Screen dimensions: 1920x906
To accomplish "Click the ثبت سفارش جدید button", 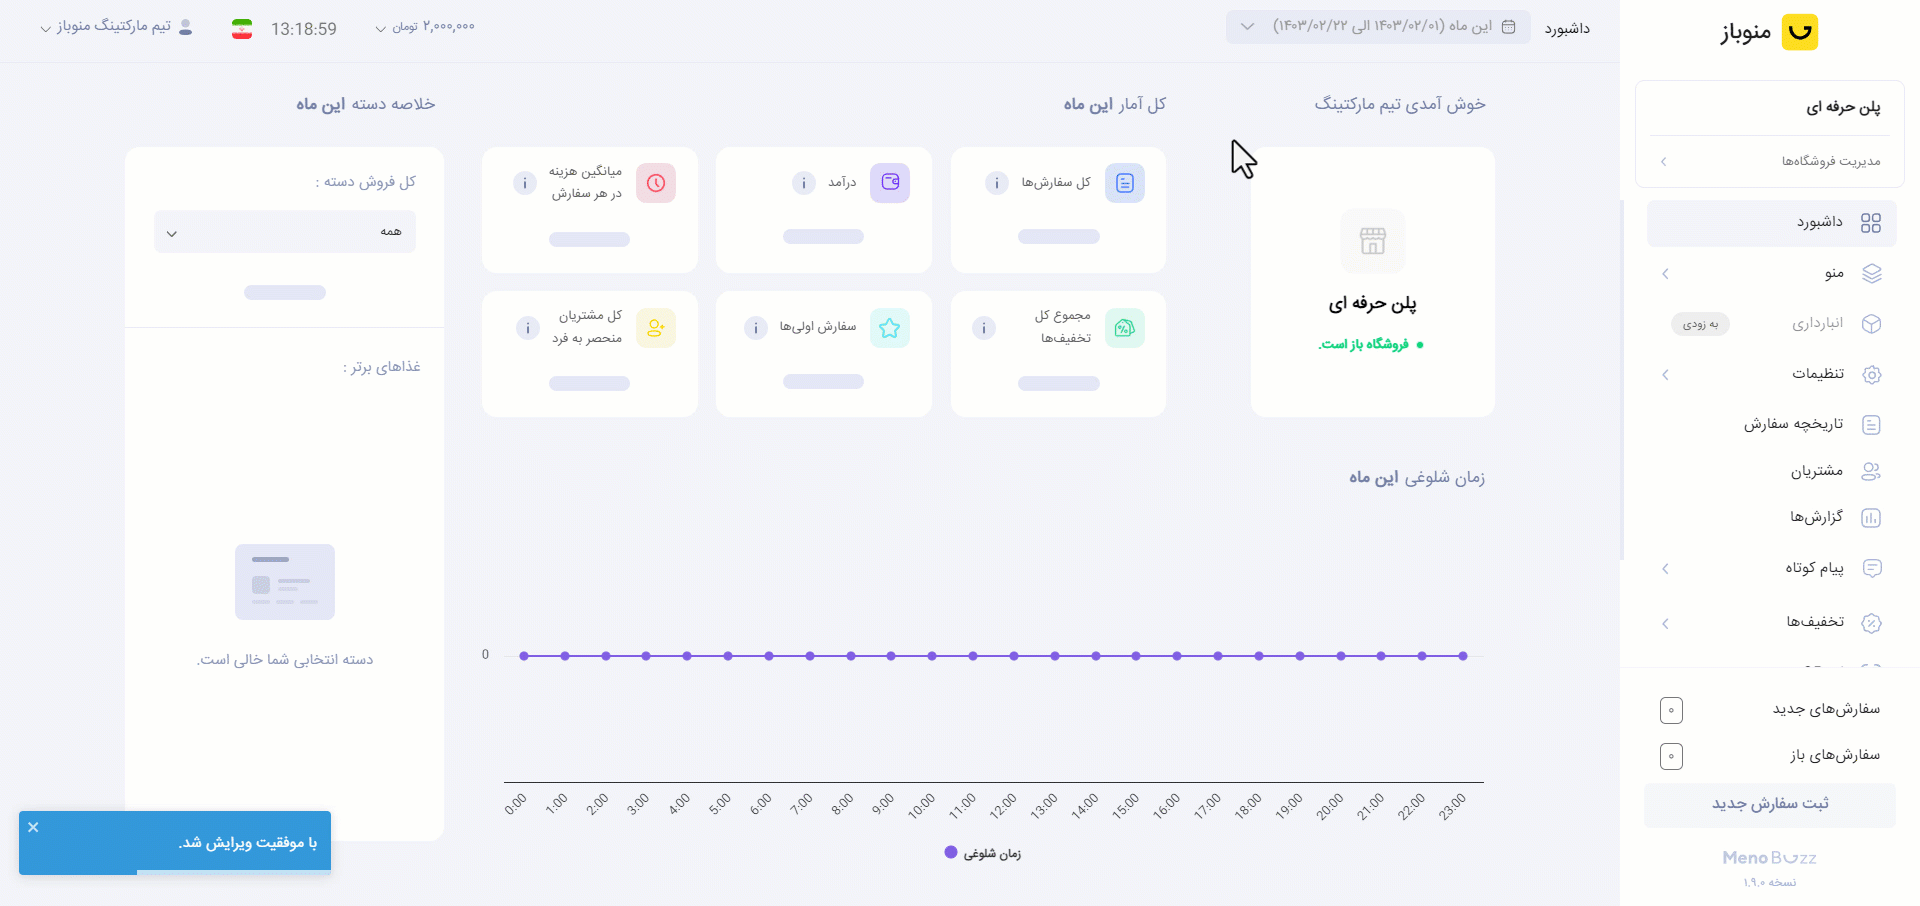I will [x=1770, y=804].
